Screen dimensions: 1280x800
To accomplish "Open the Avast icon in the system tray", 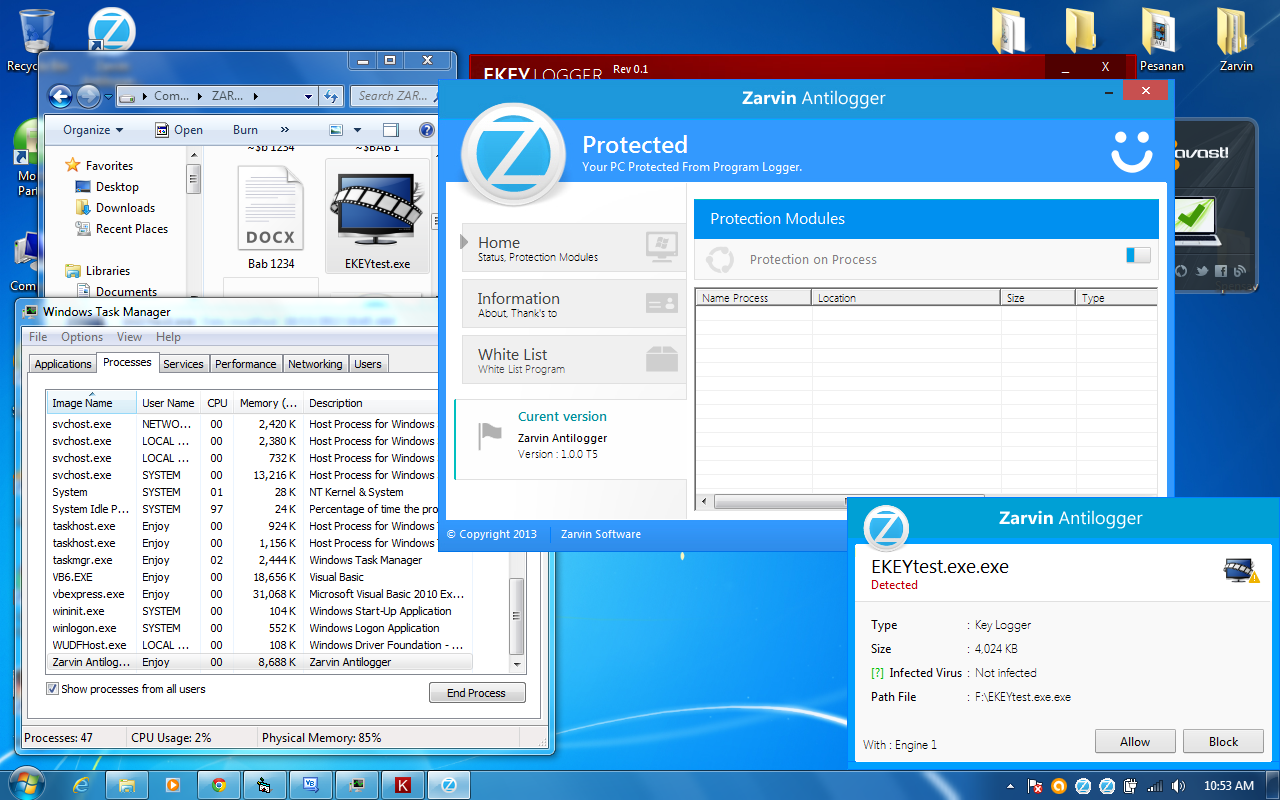I will (1058, 786).
